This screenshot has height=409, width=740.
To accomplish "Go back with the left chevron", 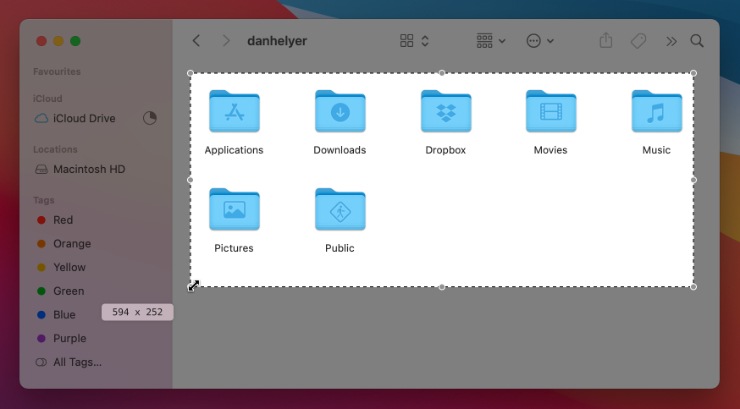I will [196, 41].
